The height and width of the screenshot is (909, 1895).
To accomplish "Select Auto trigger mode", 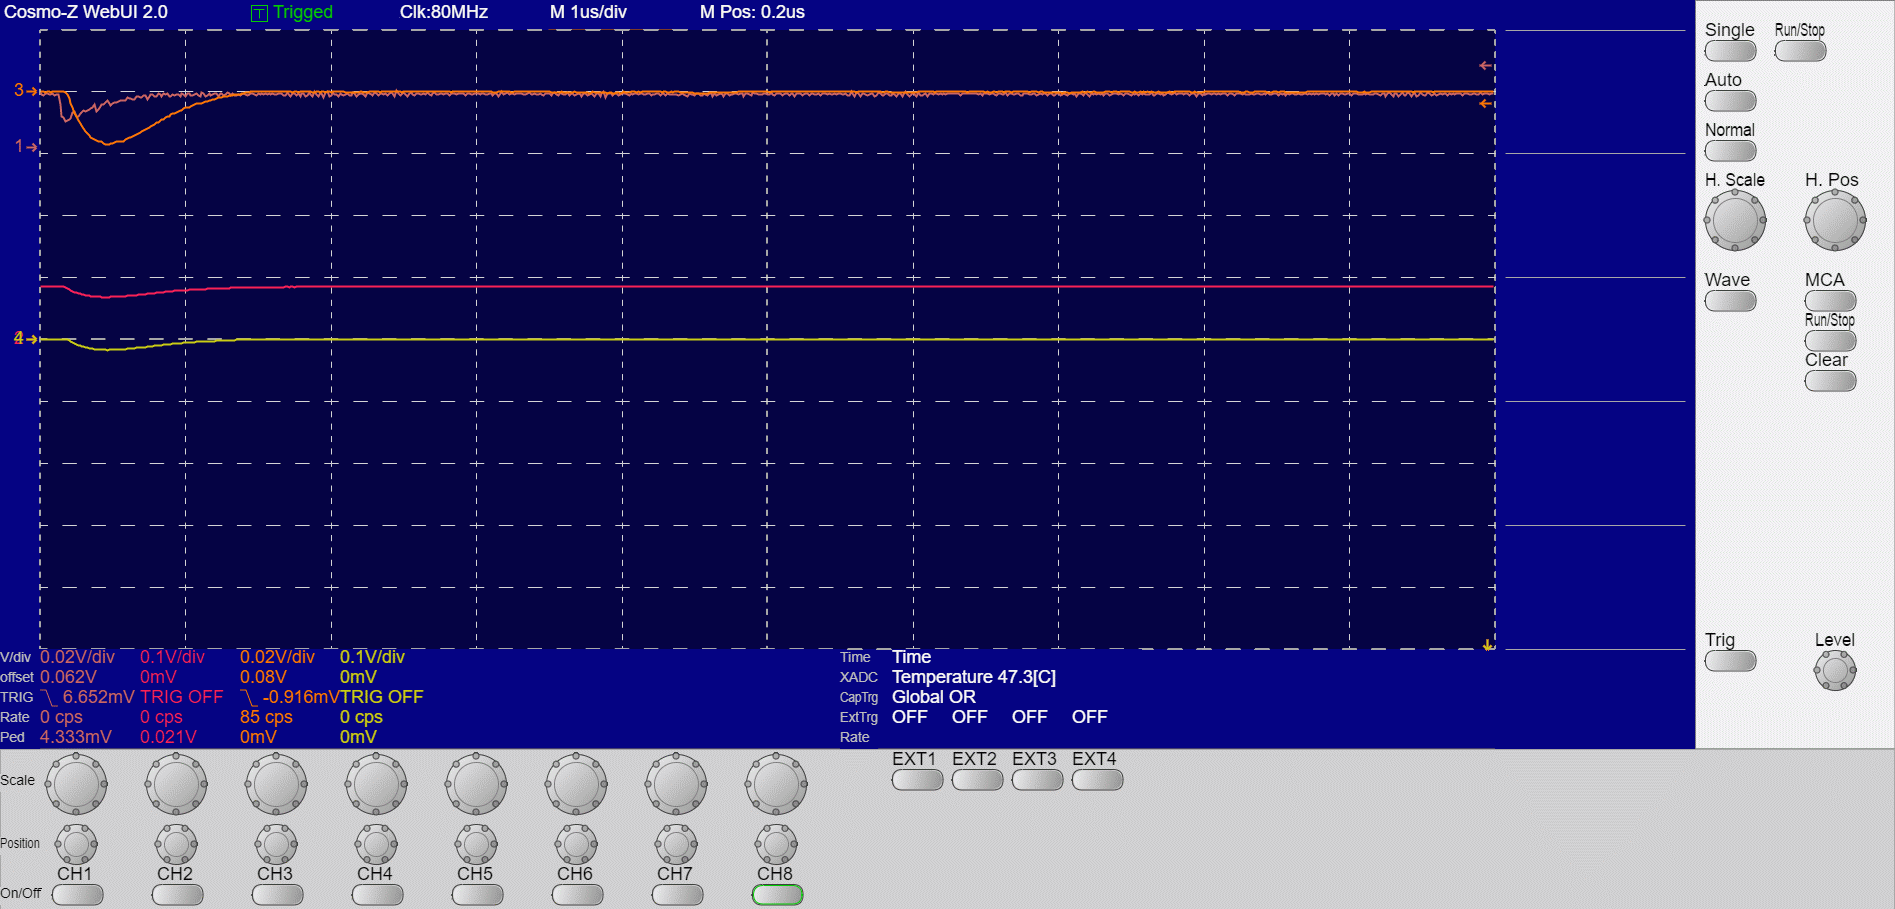I will tap(1730, 101).
